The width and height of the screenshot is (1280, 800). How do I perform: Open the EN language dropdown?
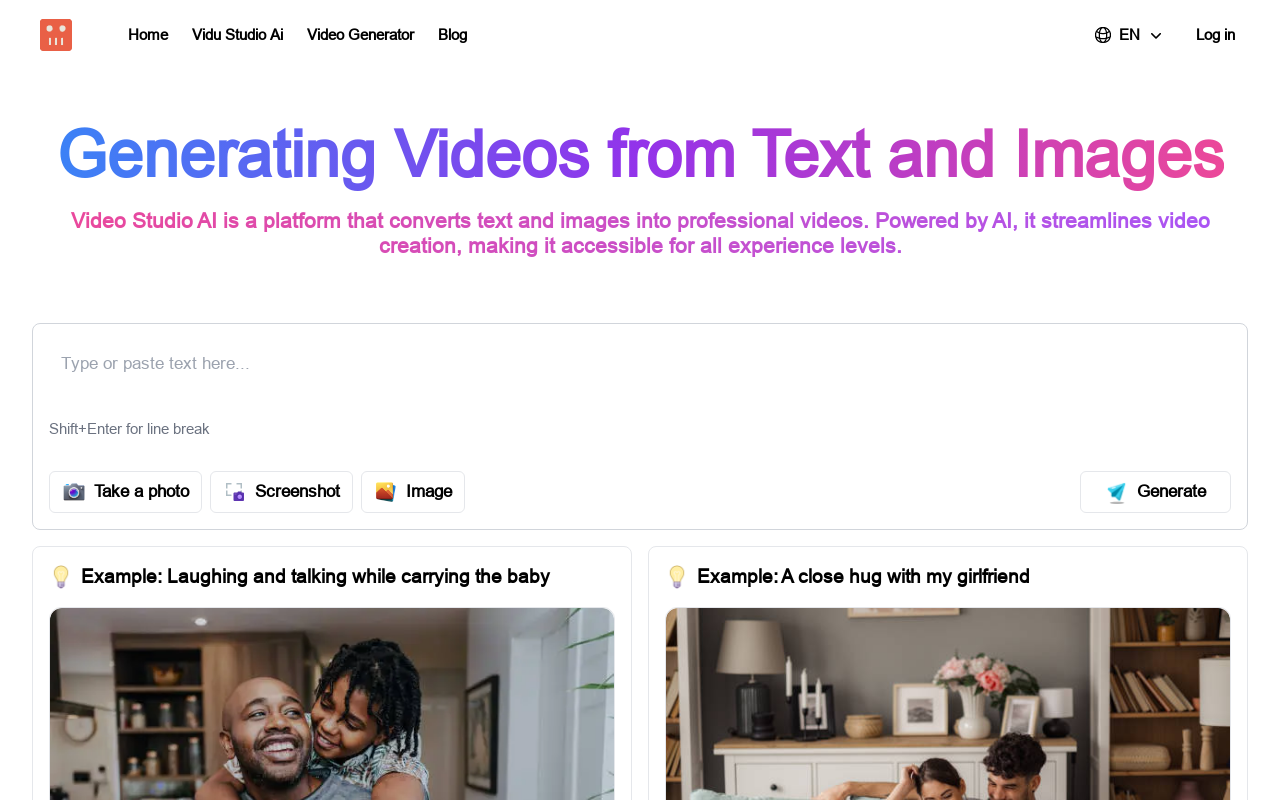click(x=1128, y=35)
